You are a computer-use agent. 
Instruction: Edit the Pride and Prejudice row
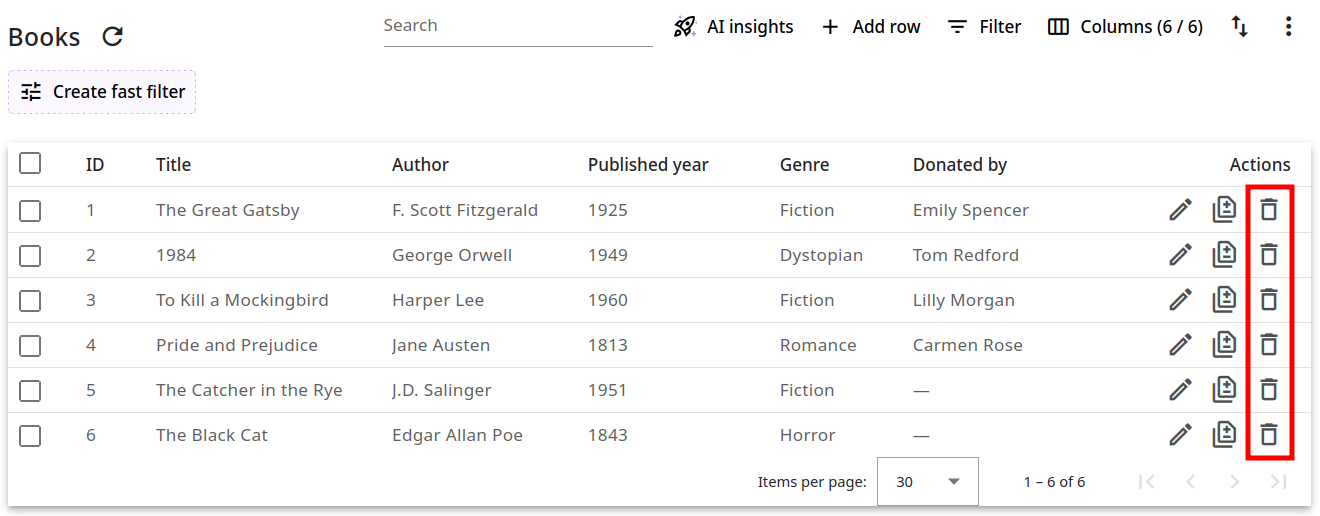pyautogui.click(x=1180, y=345)
